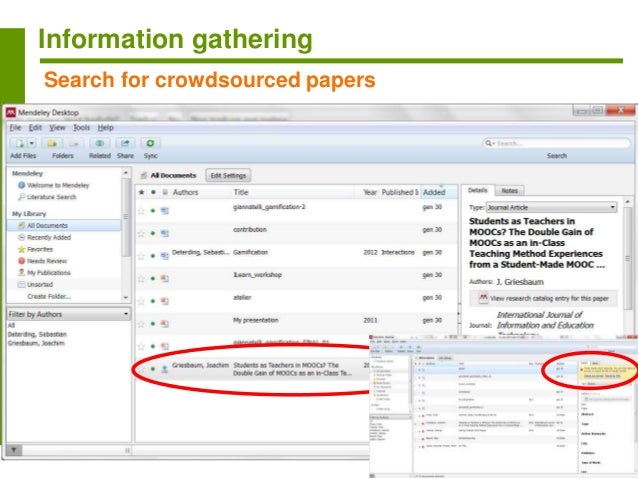Sort by the Title column header

[241, 192]
